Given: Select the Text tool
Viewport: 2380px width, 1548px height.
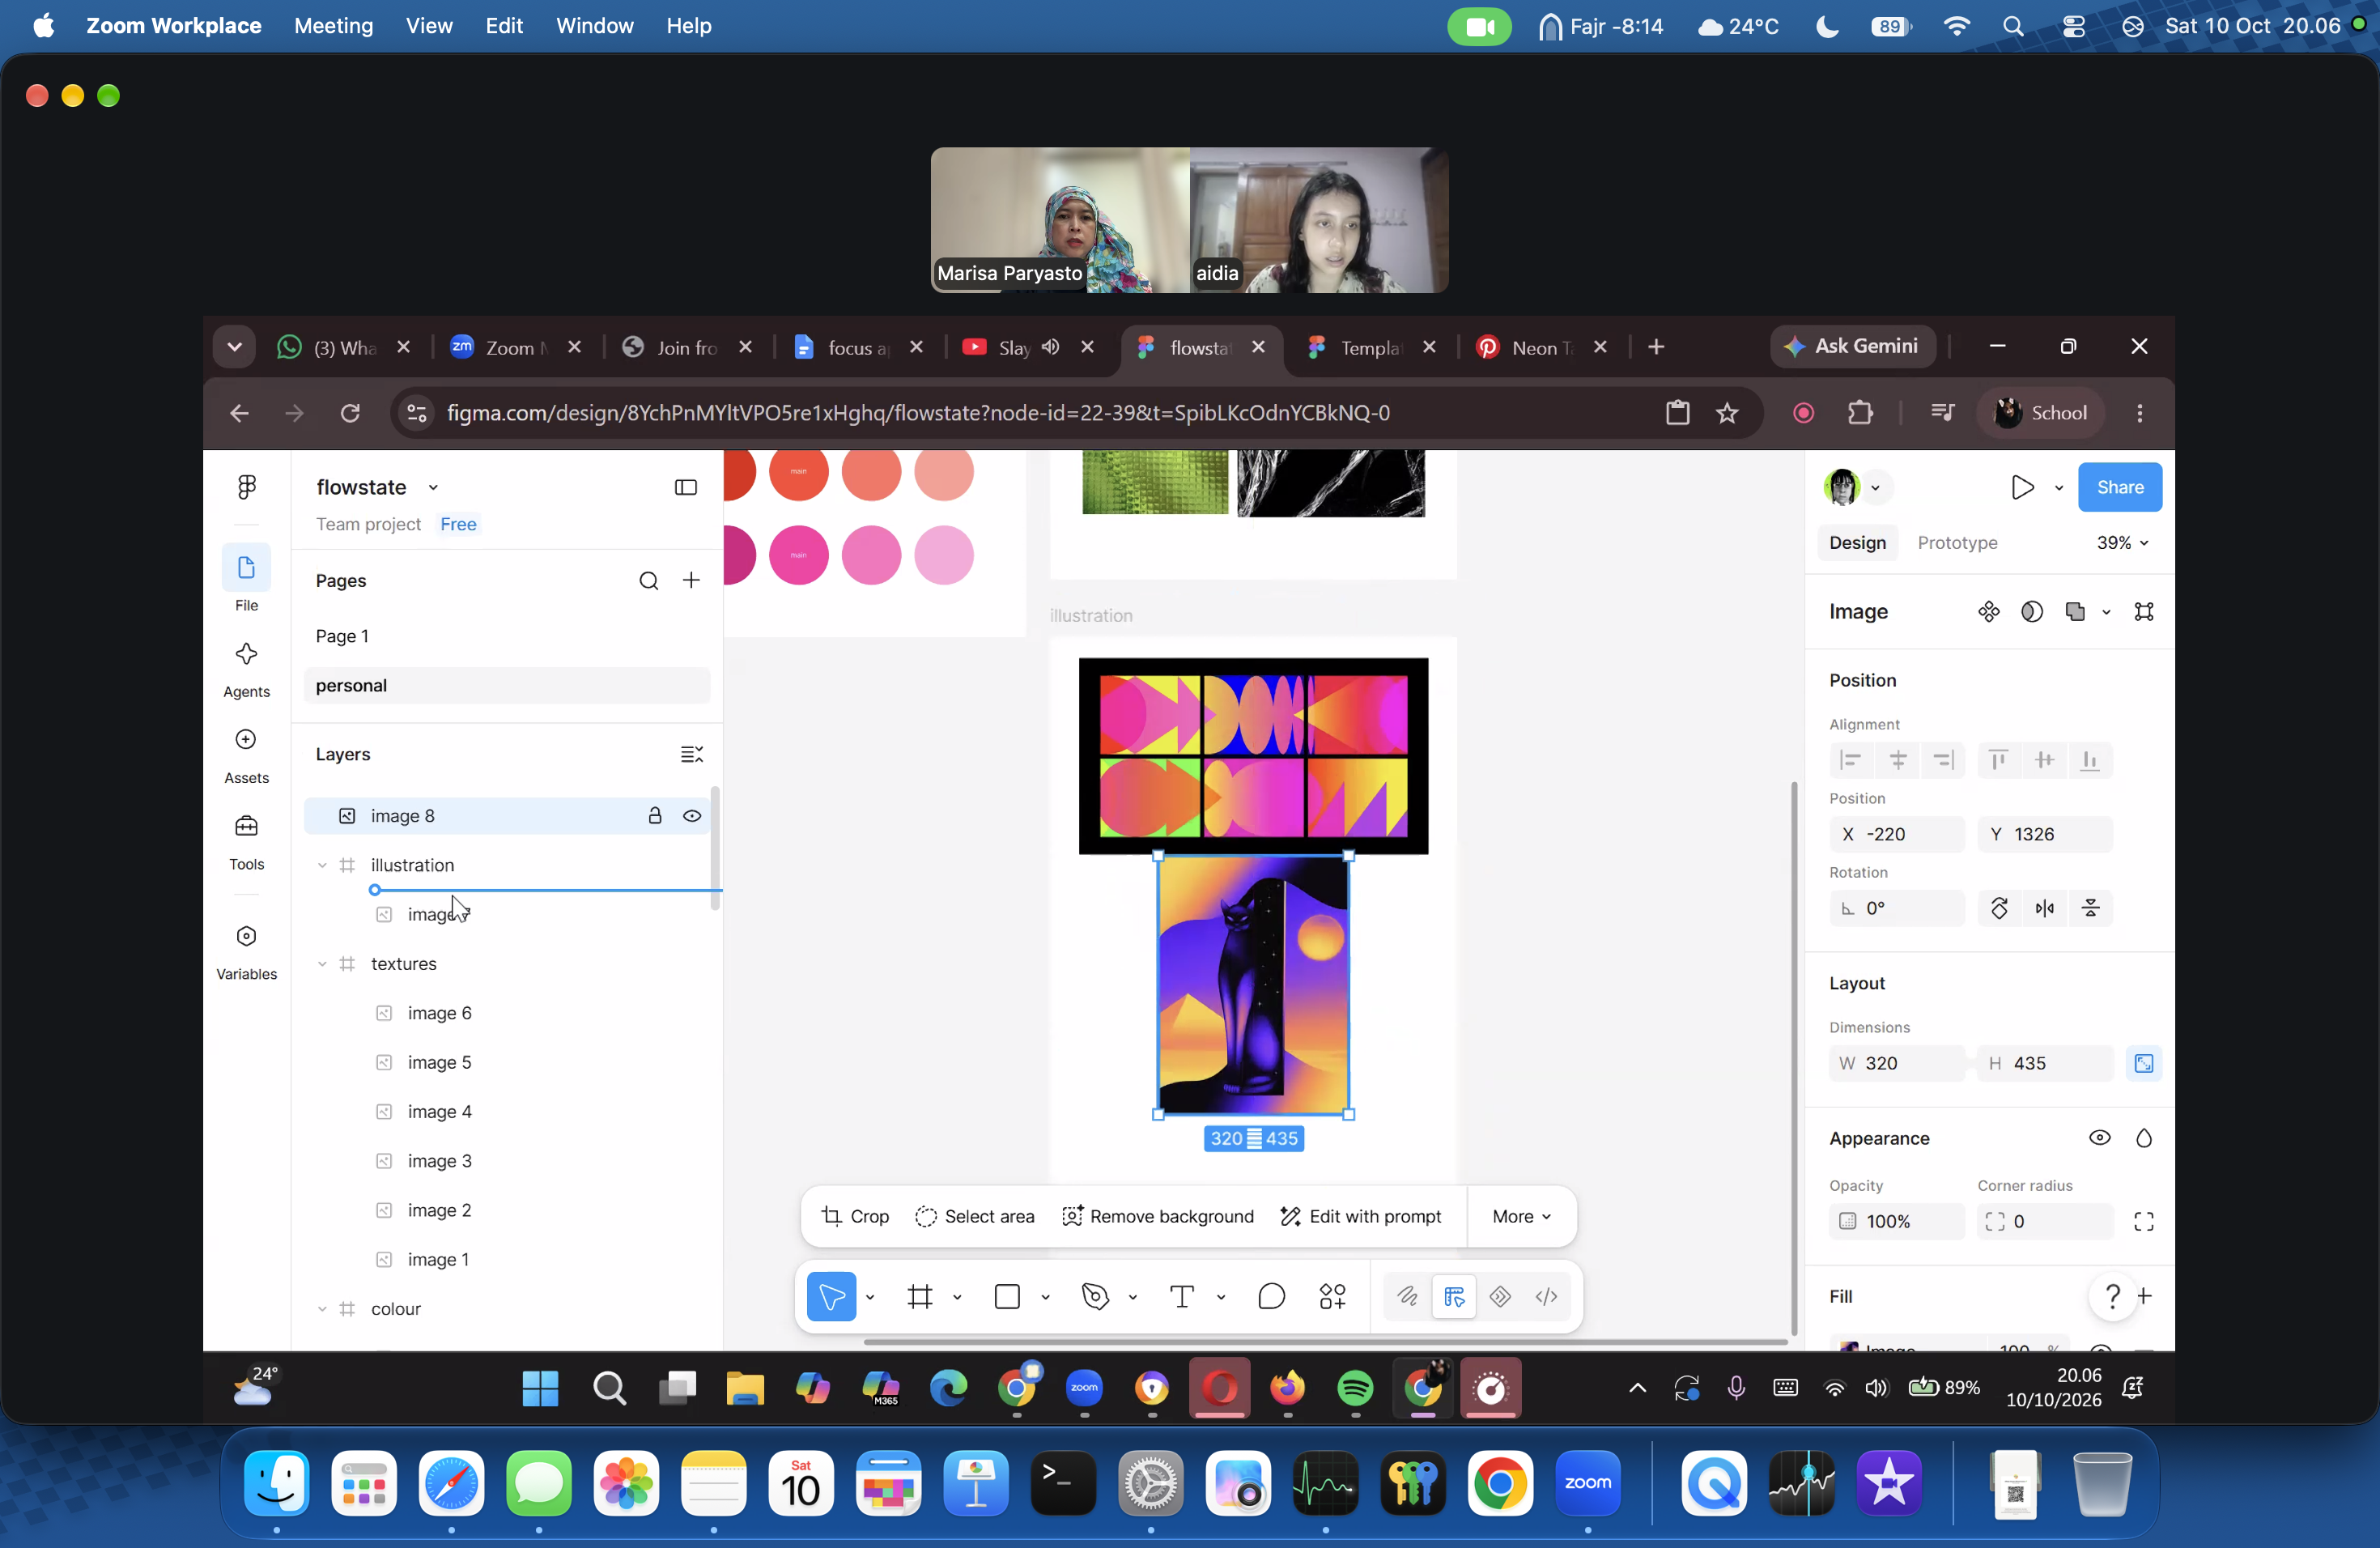Looking at the screenshot, I should [x=1182, y=1296].
